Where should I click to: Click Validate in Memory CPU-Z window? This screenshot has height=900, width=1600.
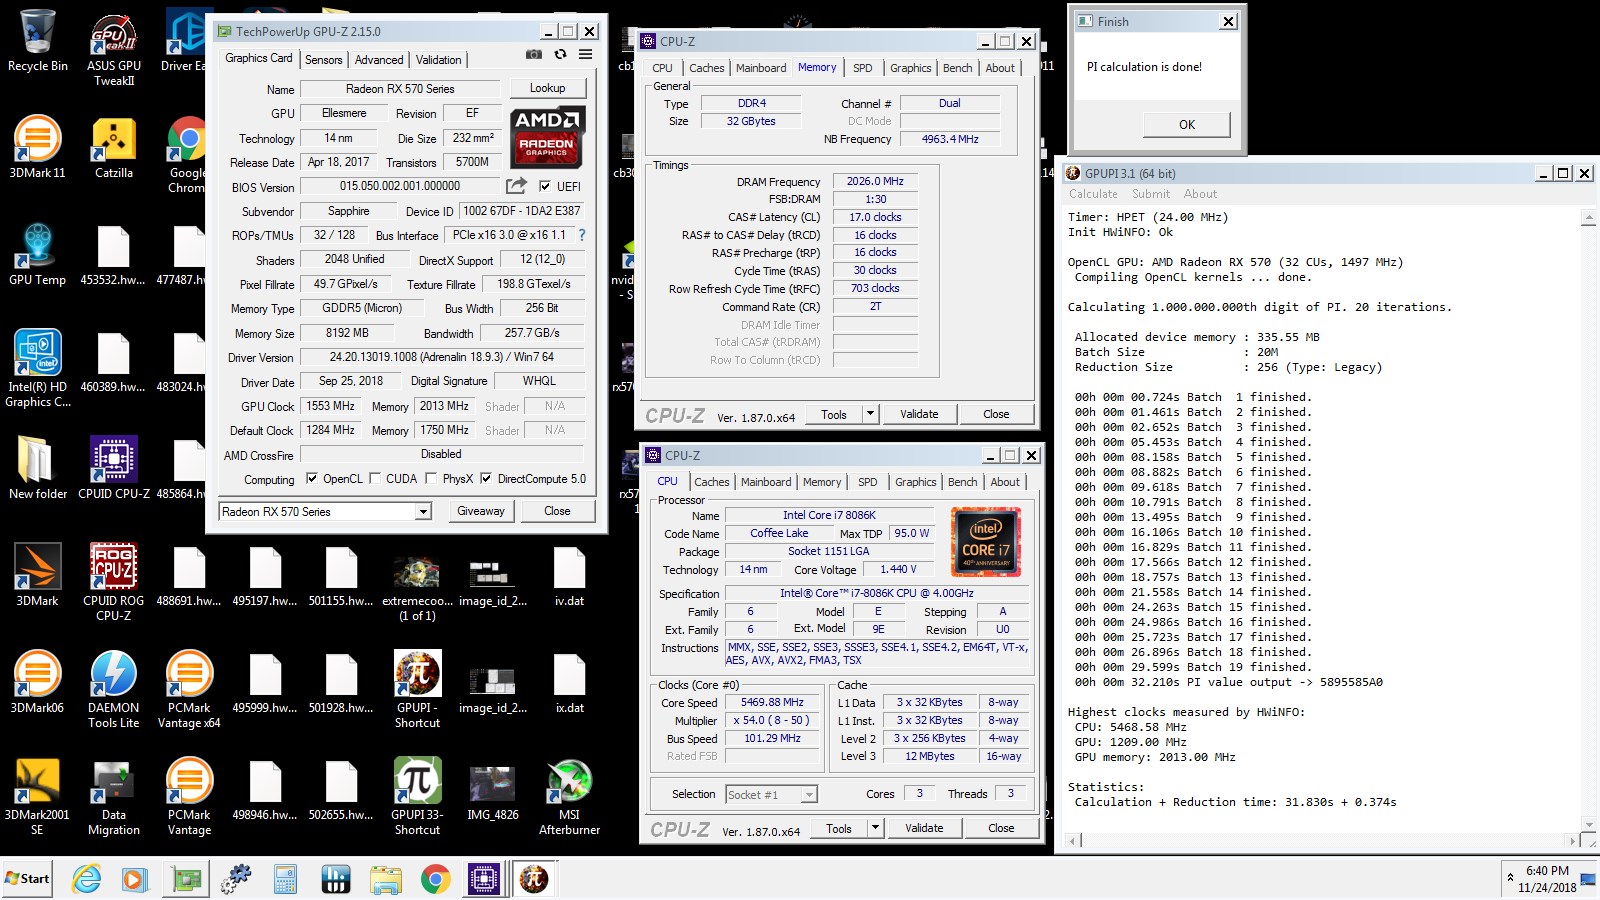(x=919, y=413)
